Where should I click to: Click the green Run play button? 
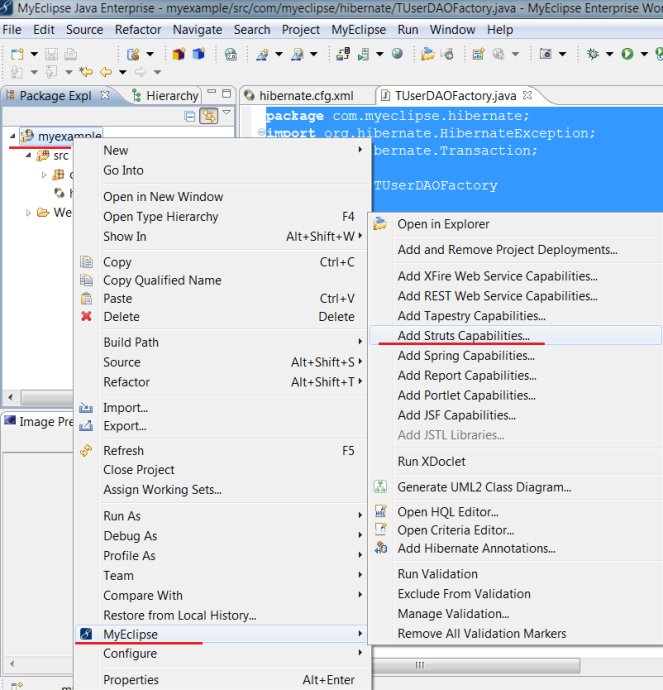pos(627,54)
